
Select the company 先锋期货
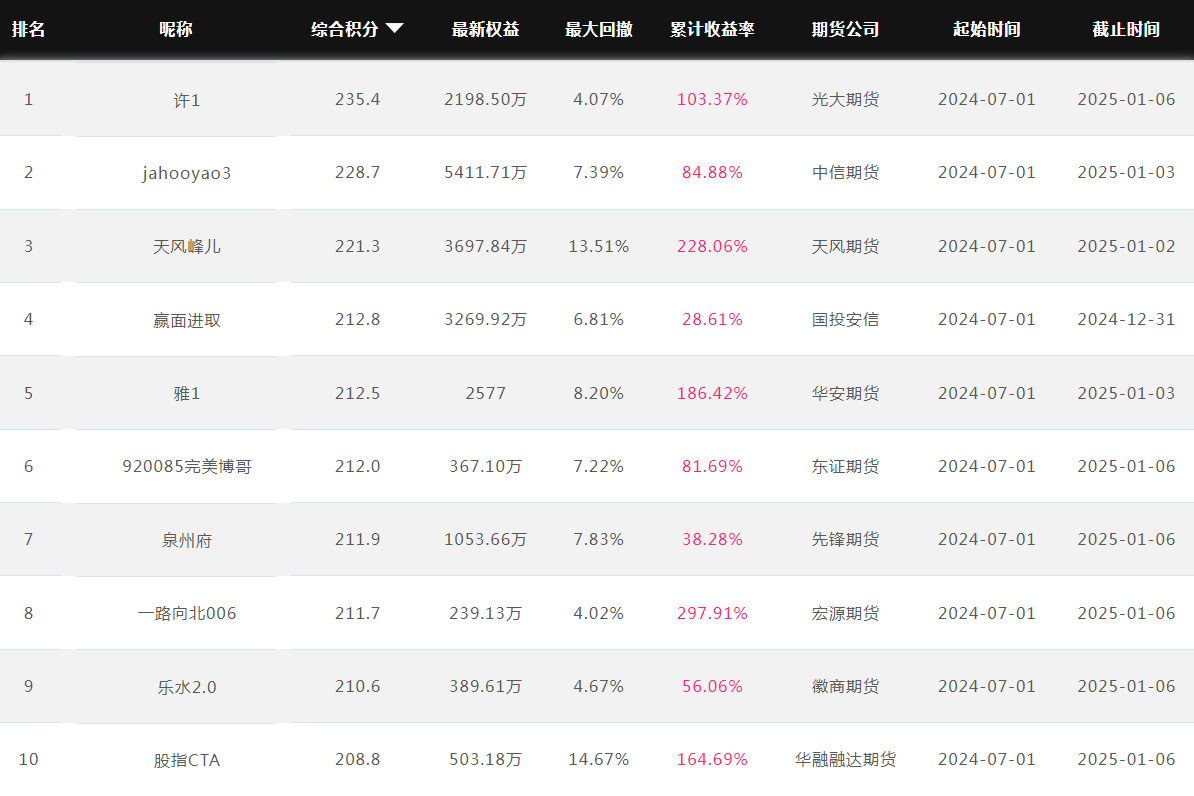(x=845, y=539)
